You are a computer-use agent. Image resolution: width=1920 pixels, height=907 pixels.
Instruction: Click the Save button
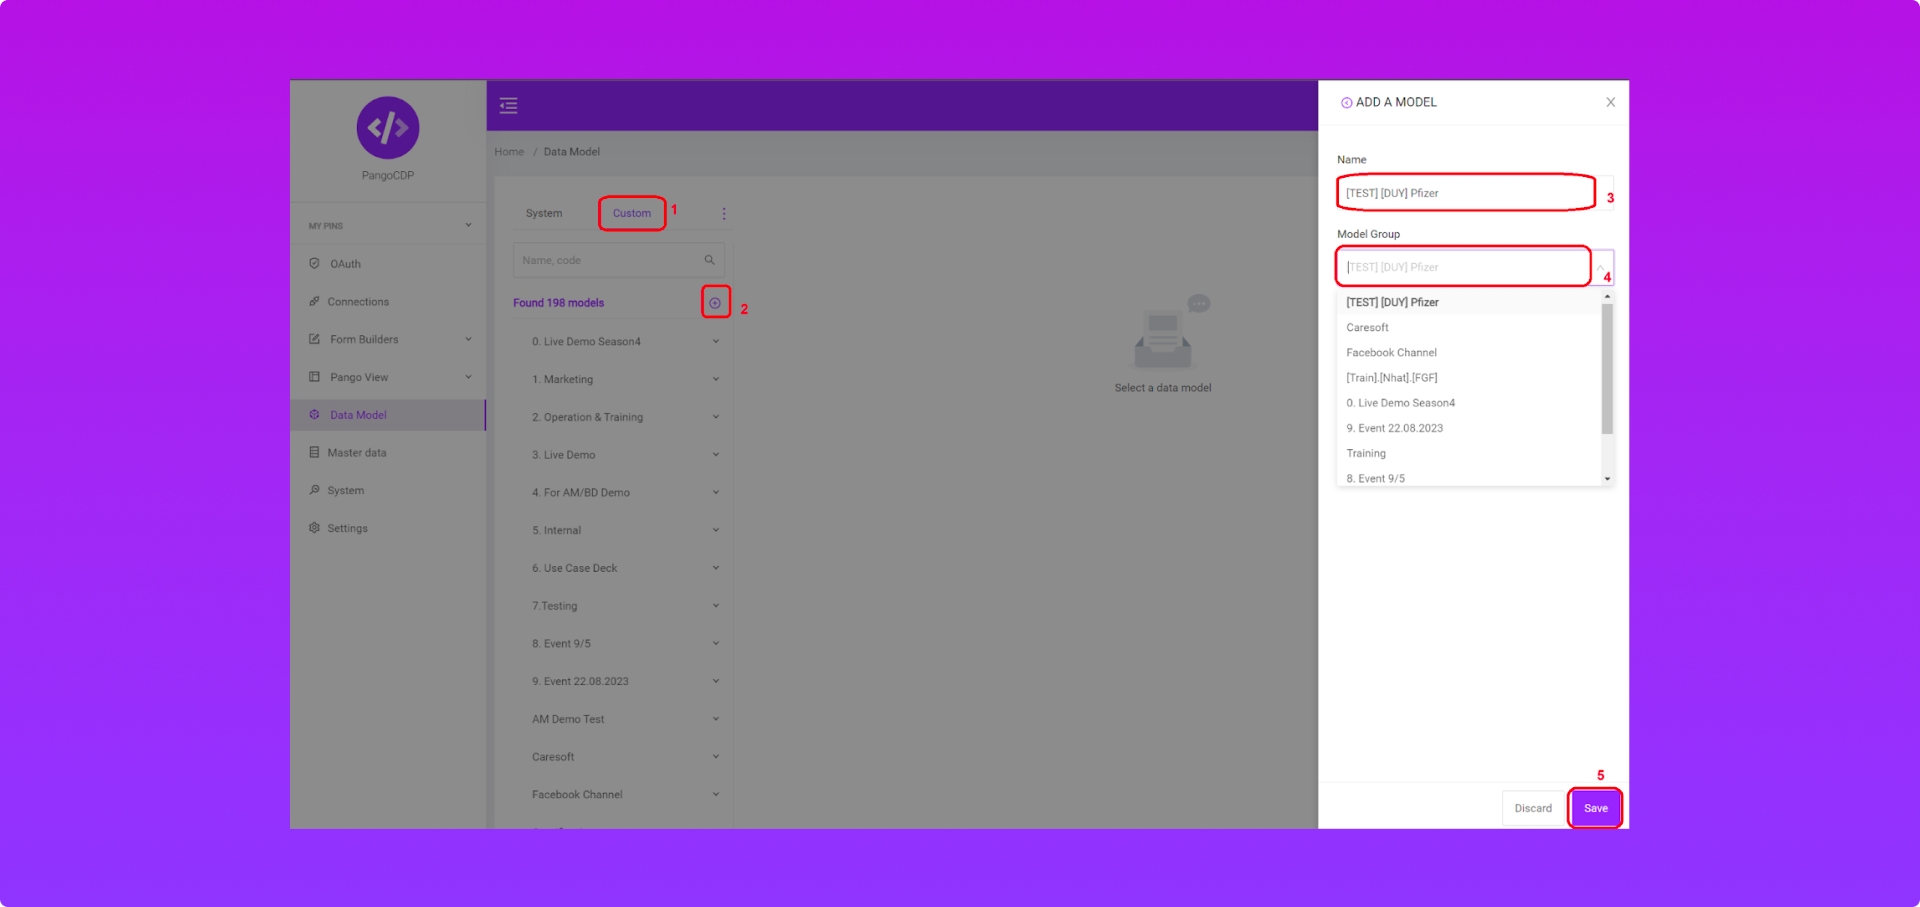point(1595,808)
